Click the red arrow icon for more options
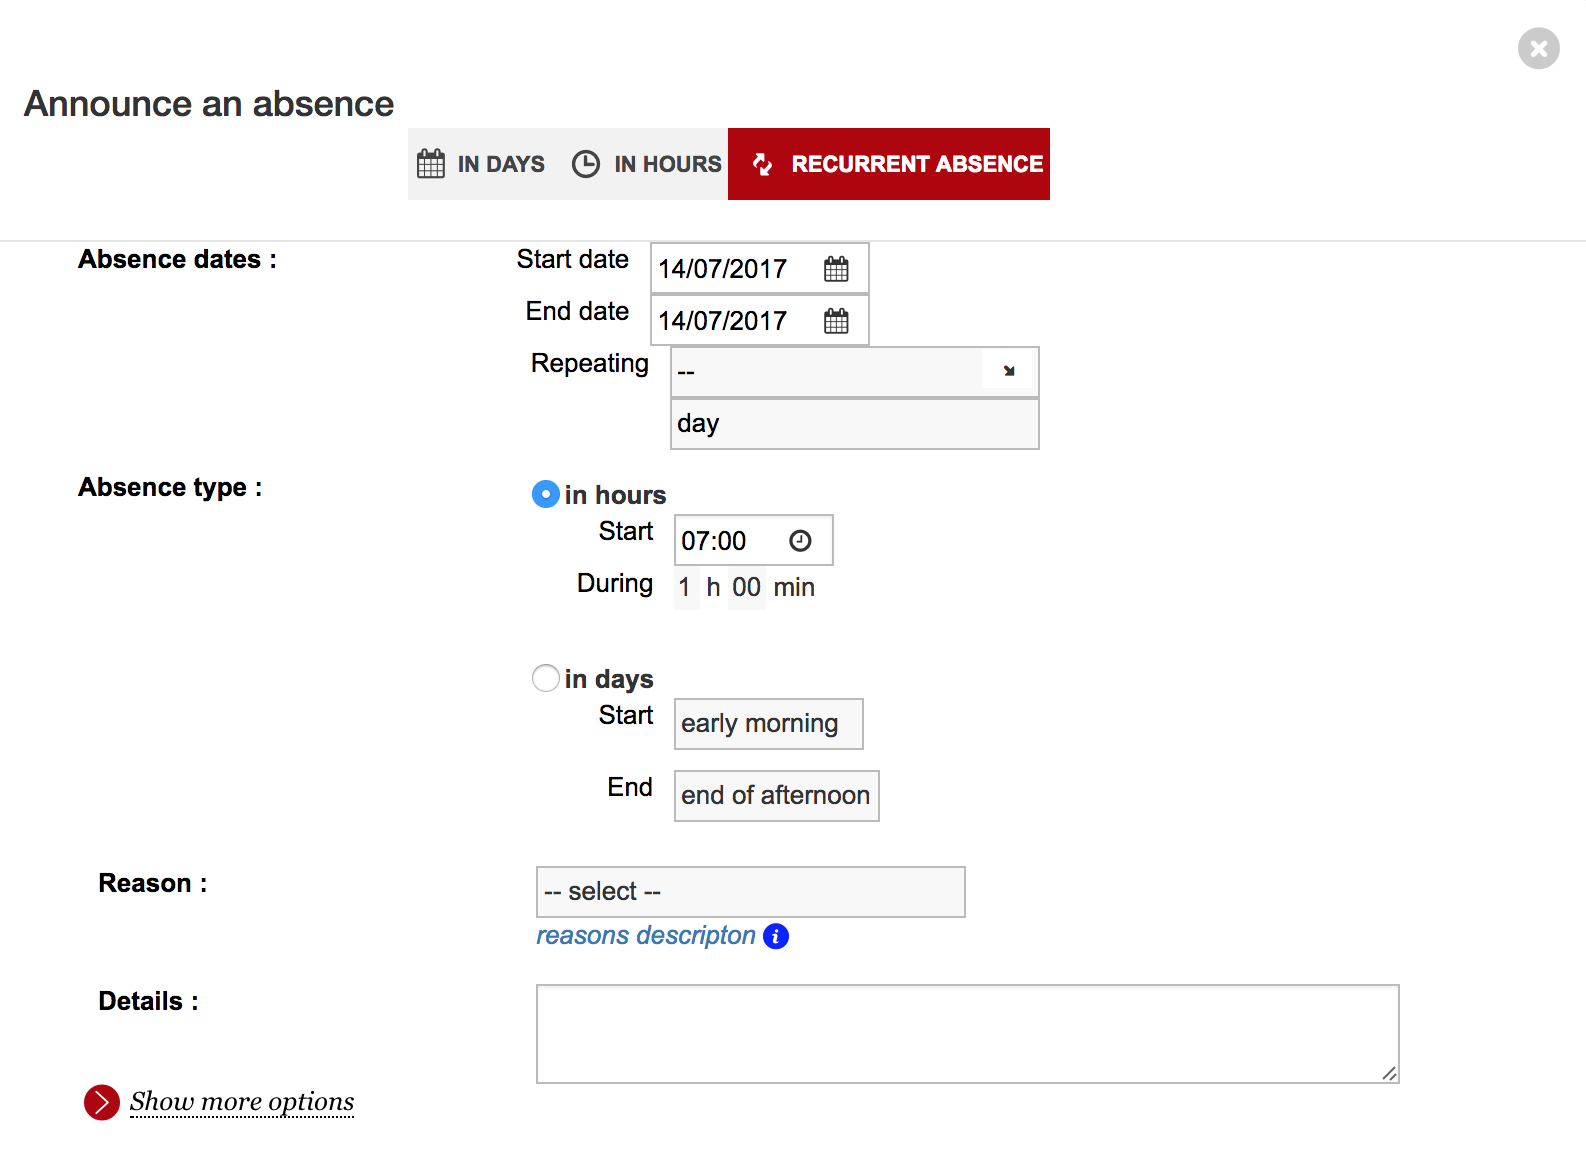The width and height of the screenshot is (1586, 1152). (x=102, y=1102)
